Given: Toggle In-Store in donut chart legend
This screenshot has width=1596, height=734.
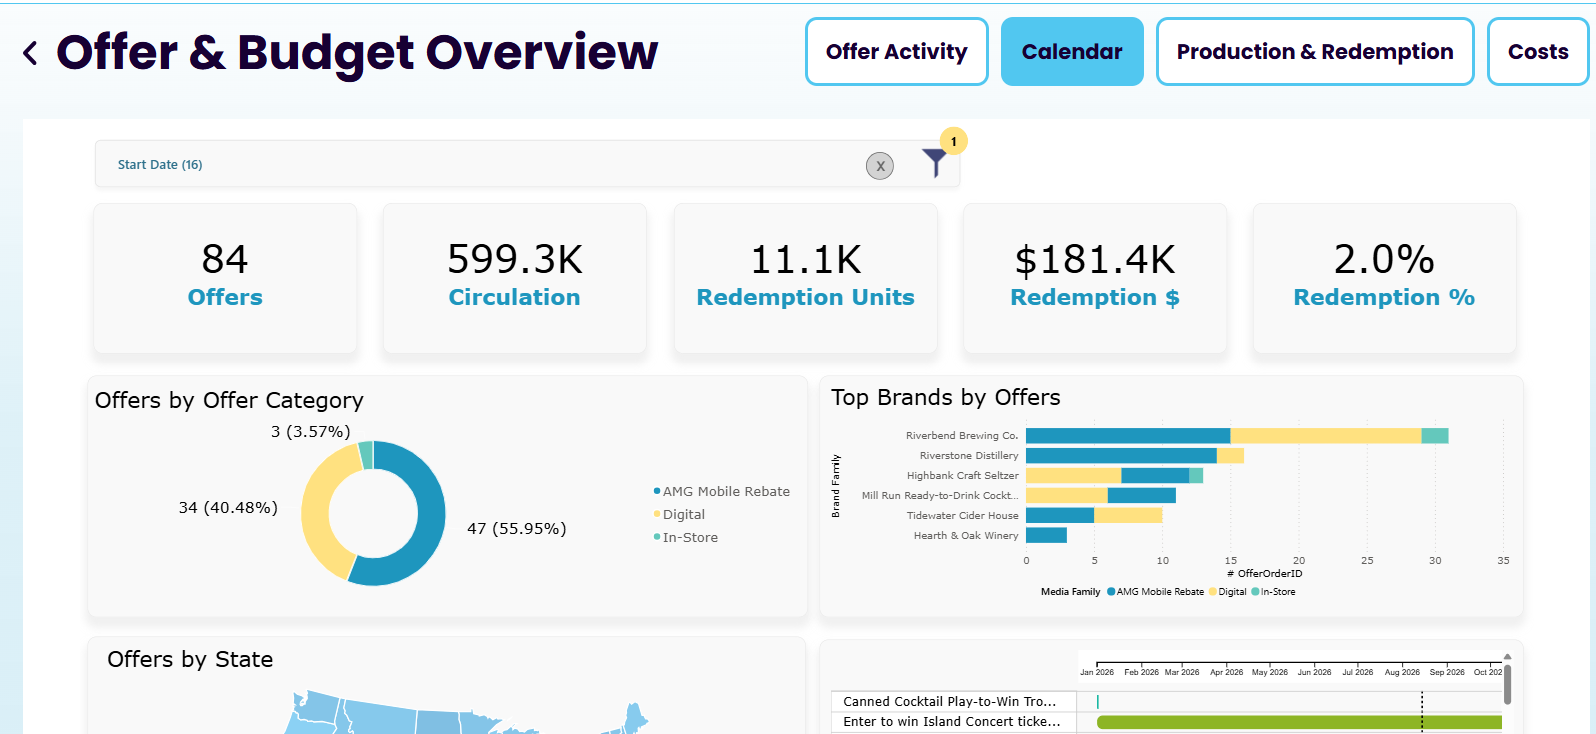Looking at the screenshot, I should click(x=686, y=537).
